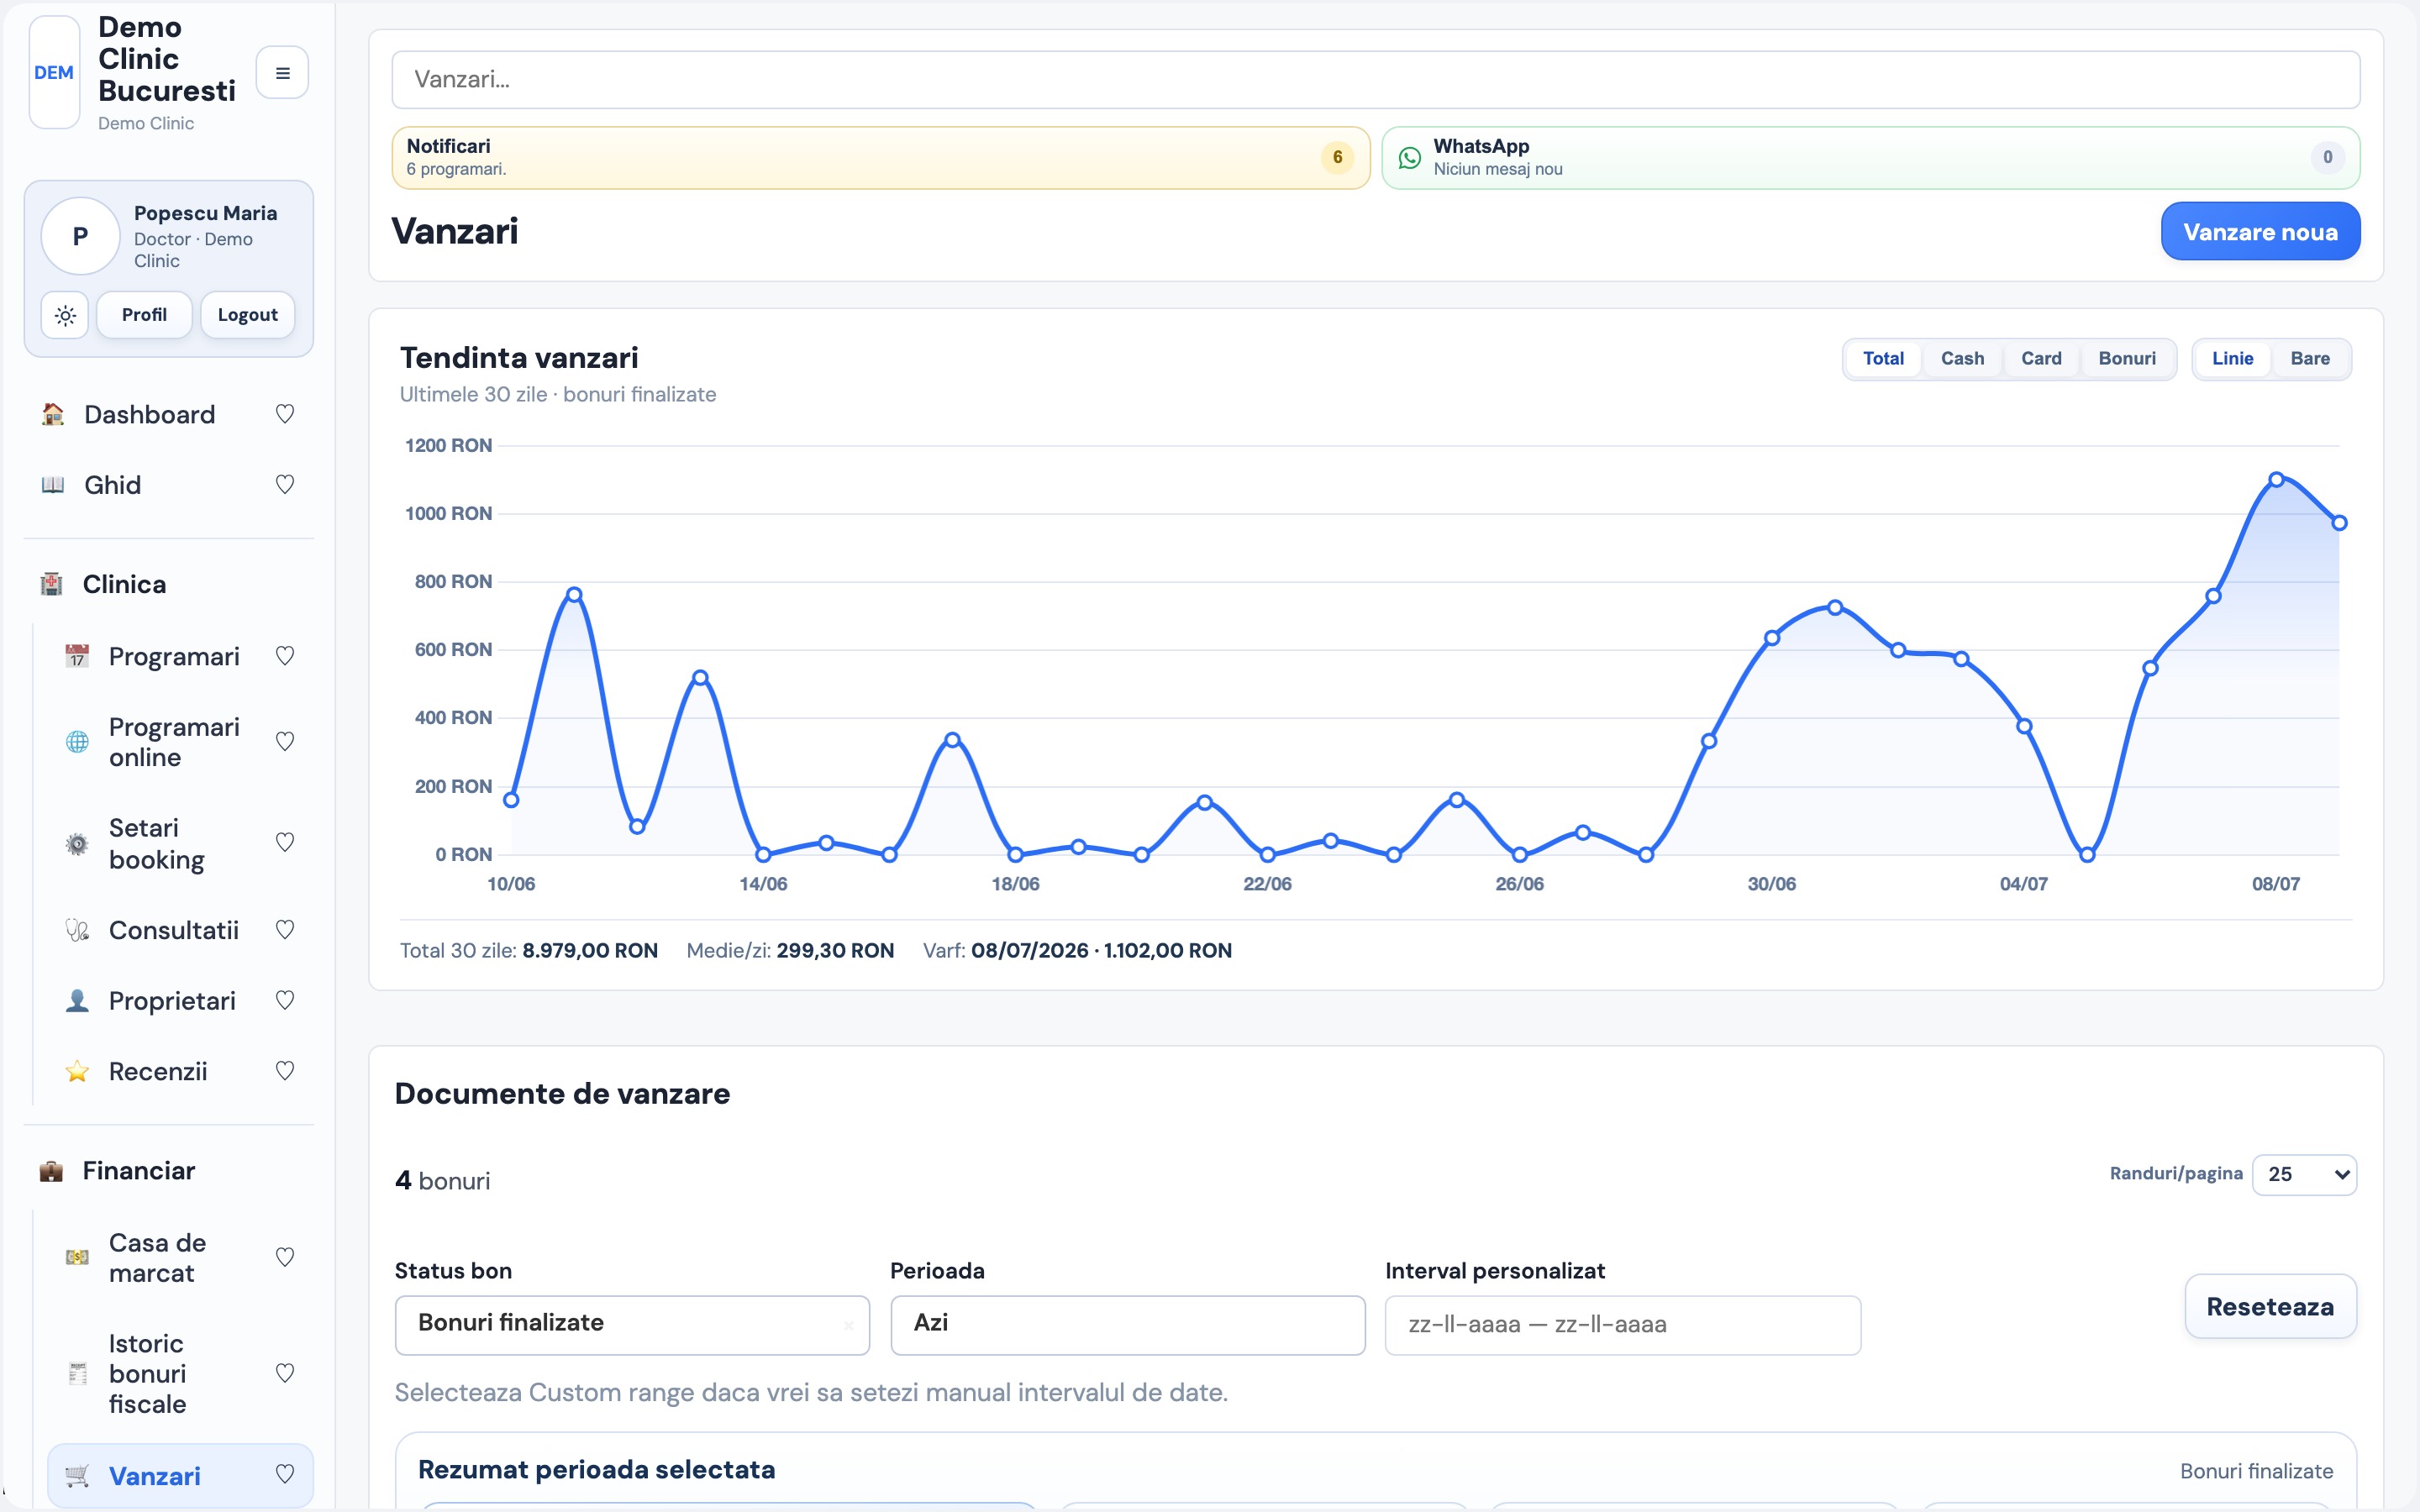The height and width of the screenshot is (1512, 2420).
Task: Click the Consultatii stethoscope icon
Action: click(x=77, y=930)
